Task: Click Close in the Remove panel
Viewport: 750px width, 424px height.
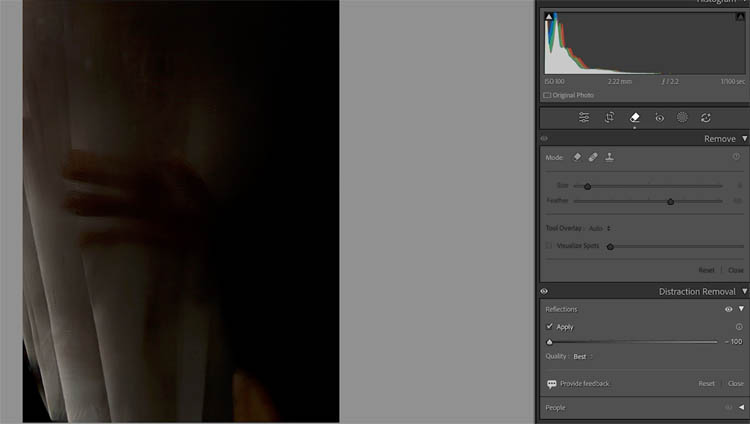Action: click(736, 270)
